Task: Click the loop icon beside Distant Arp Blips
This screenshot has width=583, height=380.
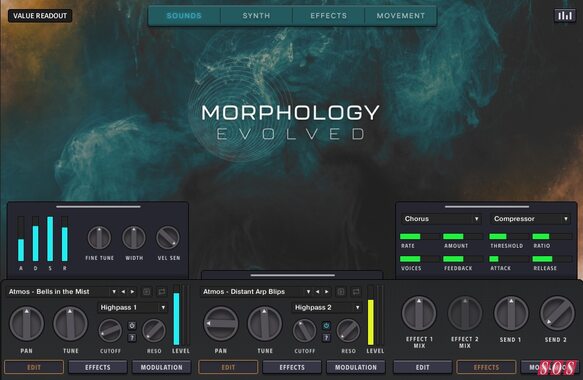Action: pyautogui.click(x=356, y=292)
